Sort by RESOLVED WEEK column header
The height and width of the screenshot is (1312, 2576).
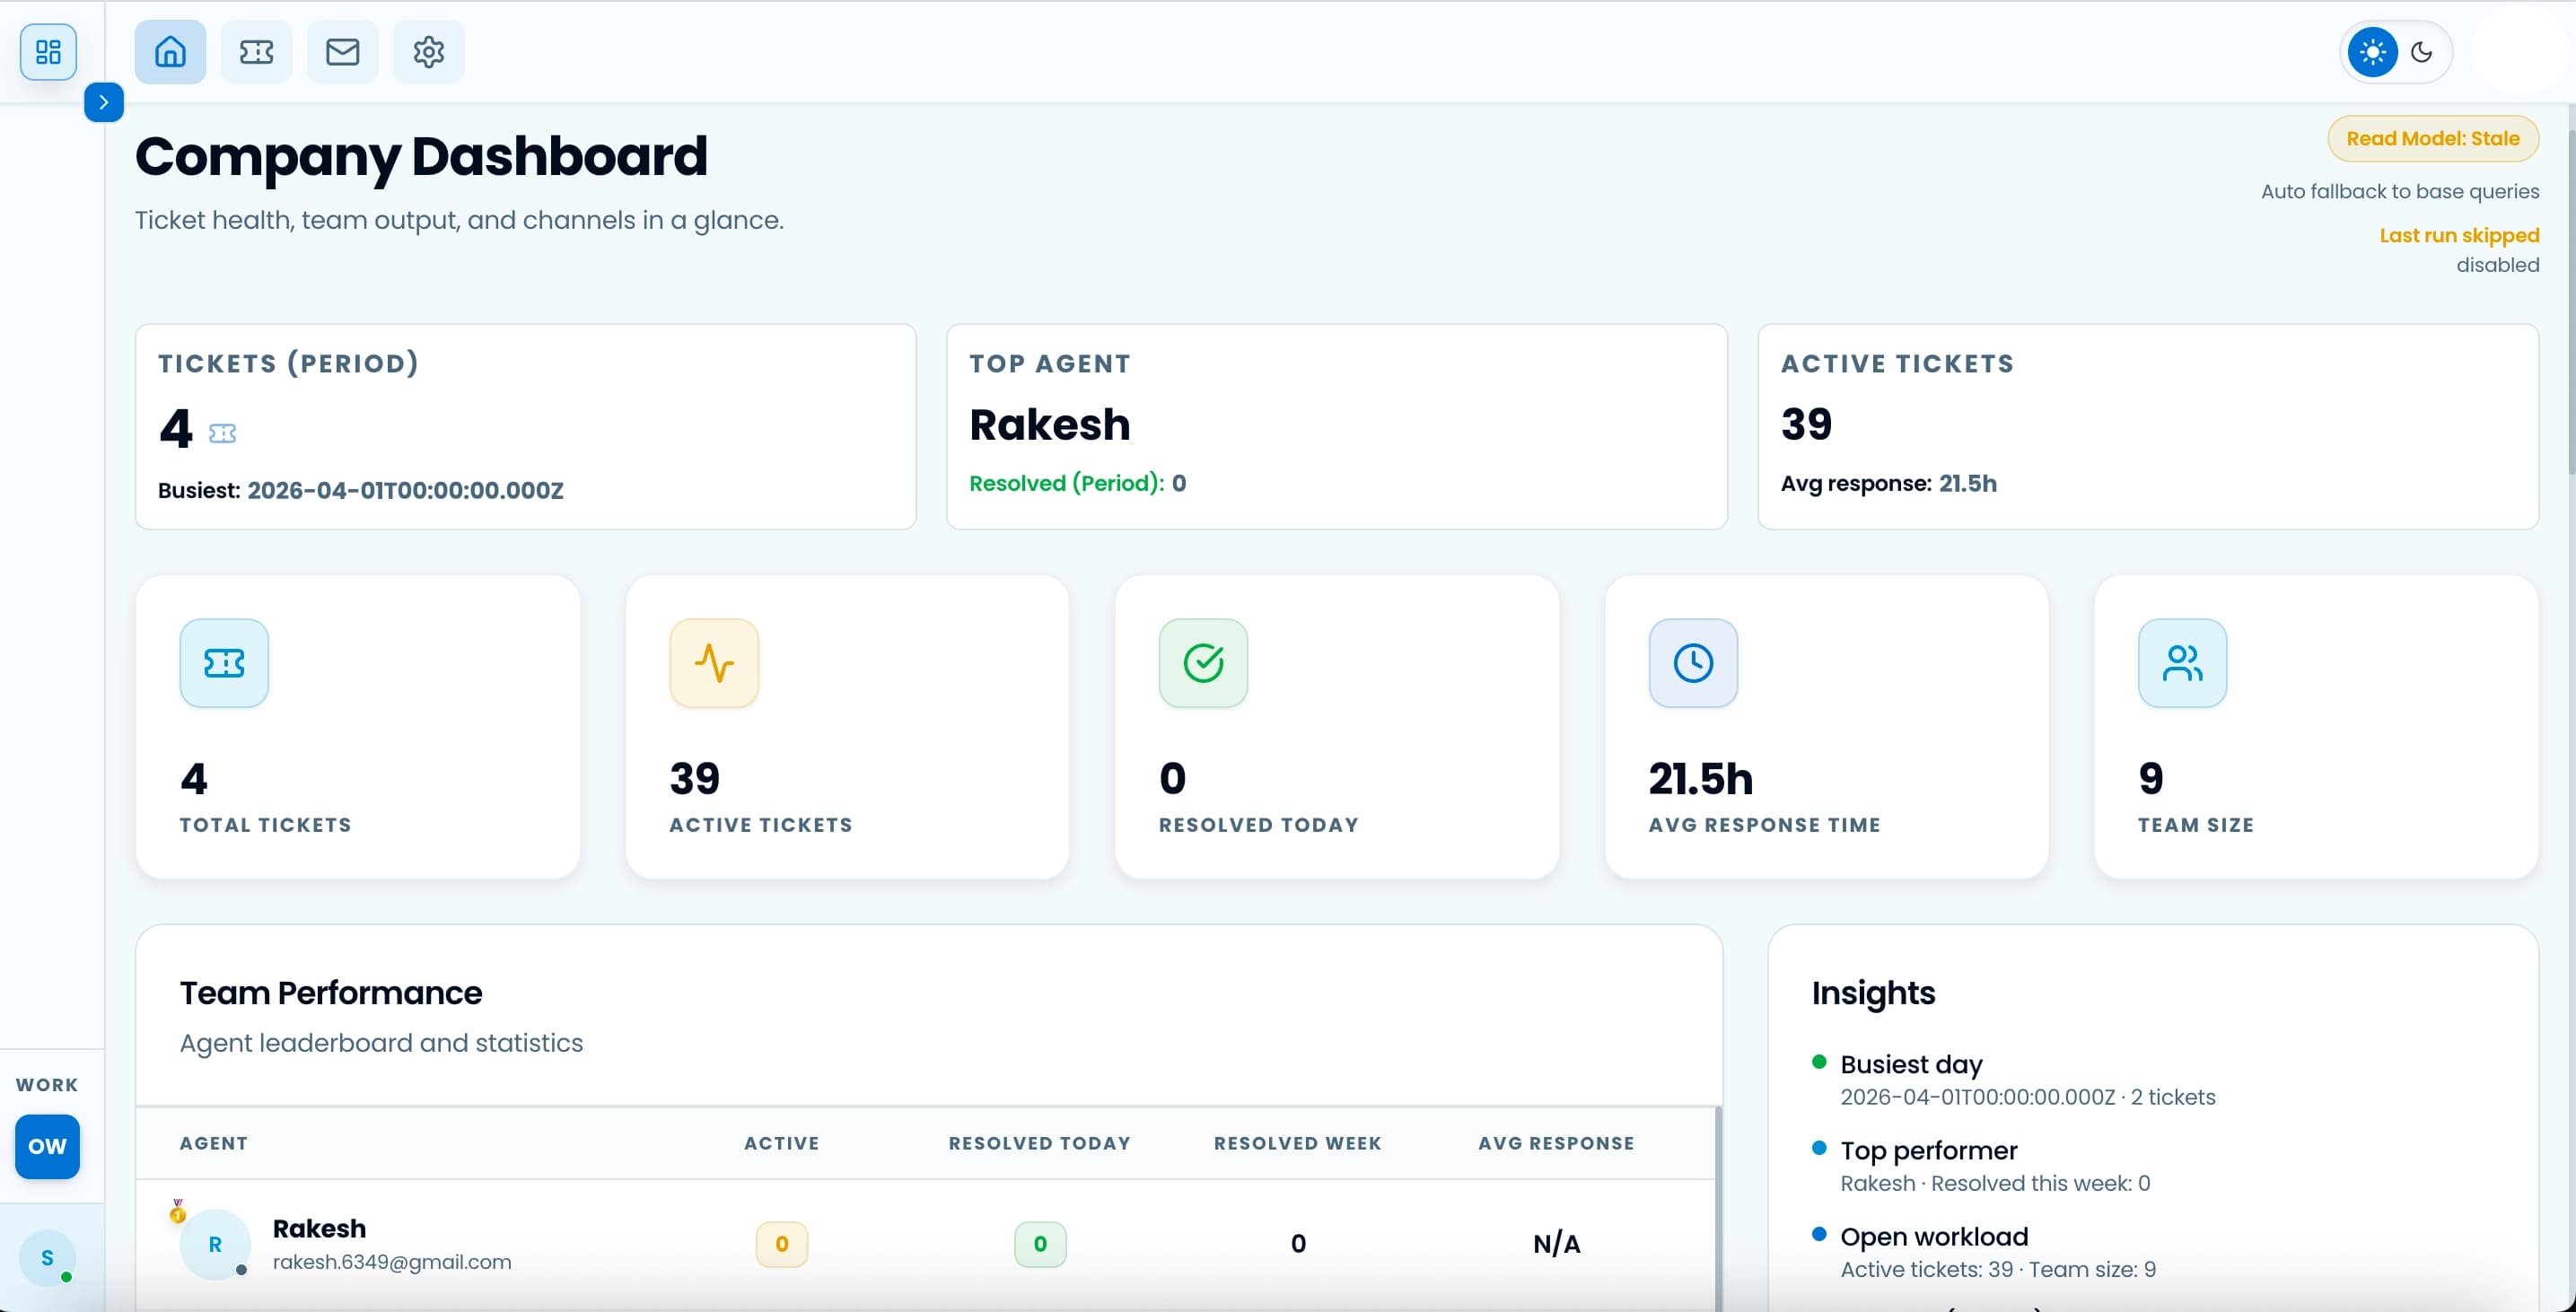pyautogui.click(x=1298, y=1143)
